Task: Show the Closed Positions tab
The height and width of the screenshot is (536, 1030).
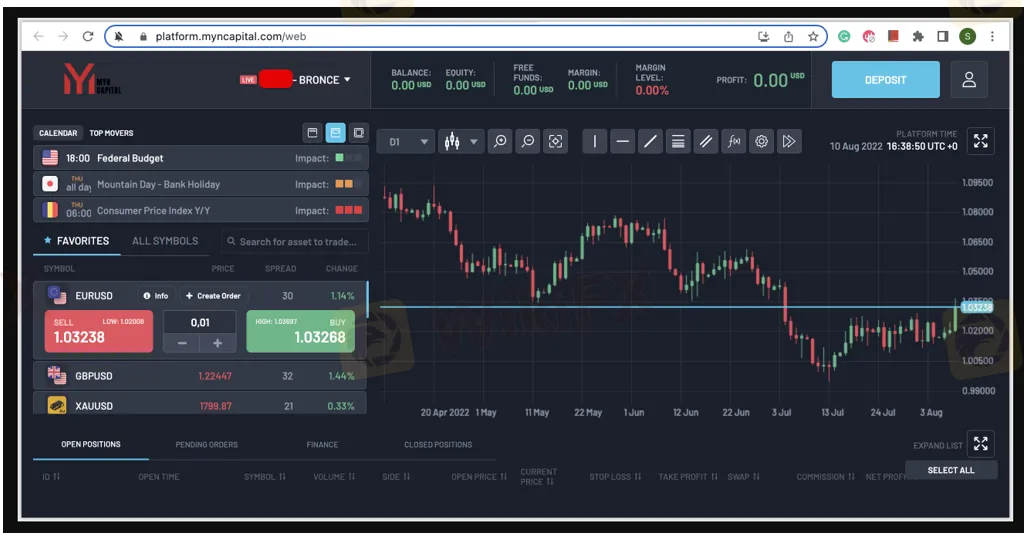Action: pos(438,445)
